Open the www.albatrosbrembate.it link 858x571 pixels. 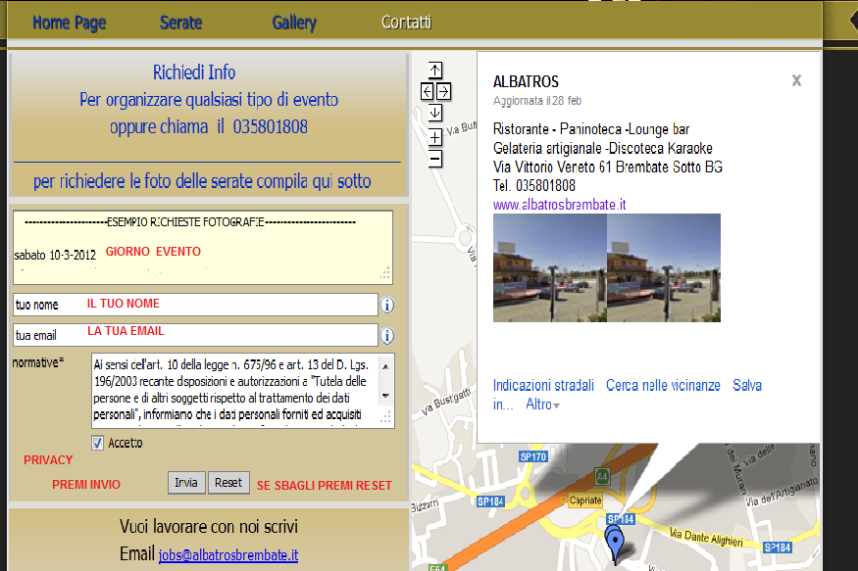click(559, 205)
